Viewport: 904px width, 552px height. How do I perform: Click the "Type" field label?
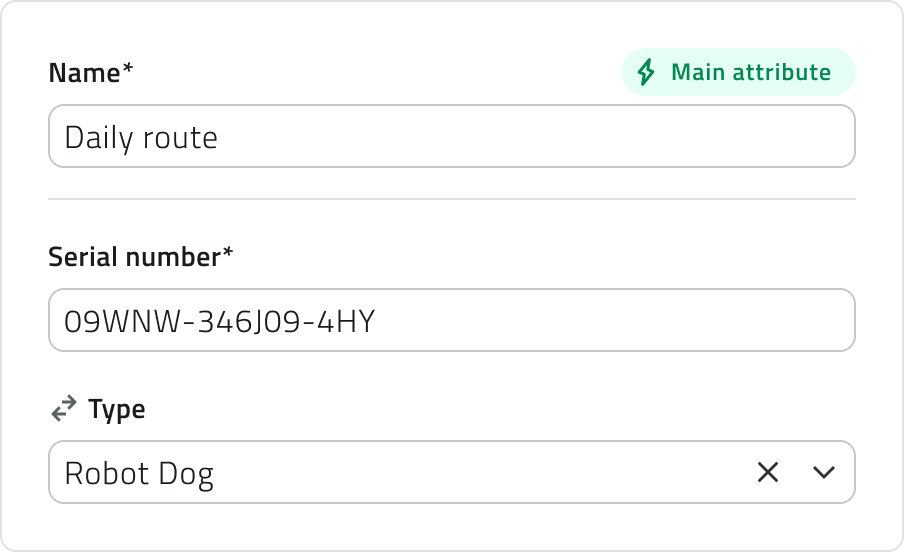[x=116, y=409]
